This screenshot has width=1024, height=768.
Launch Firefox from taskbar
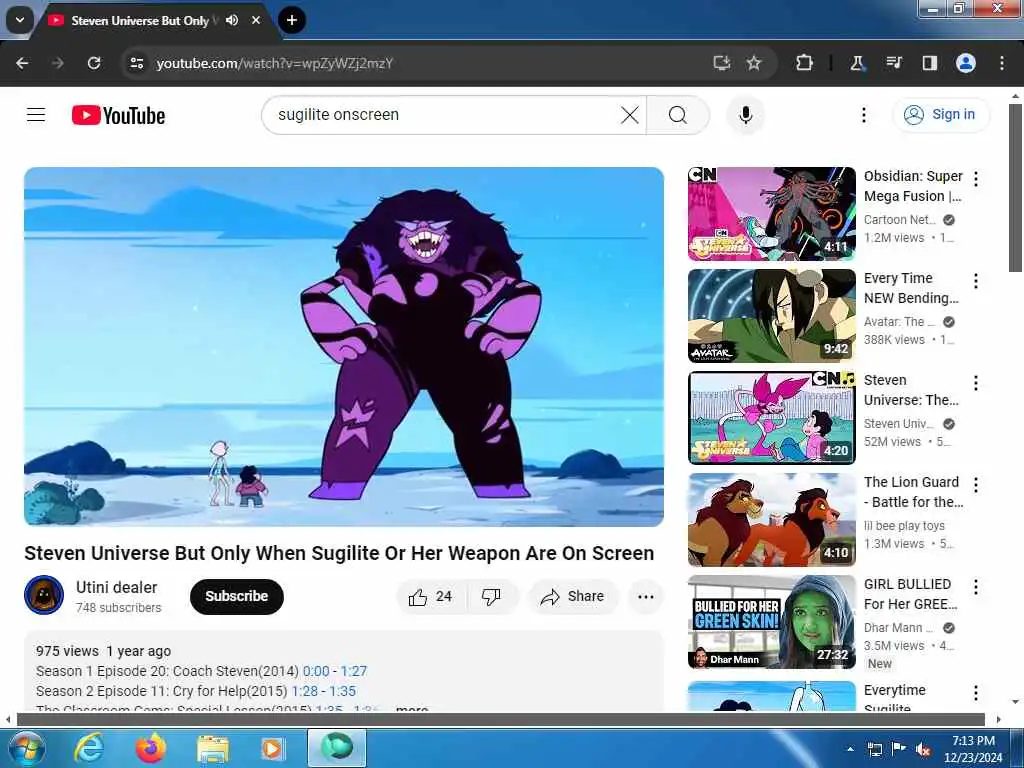click(151, 748)
